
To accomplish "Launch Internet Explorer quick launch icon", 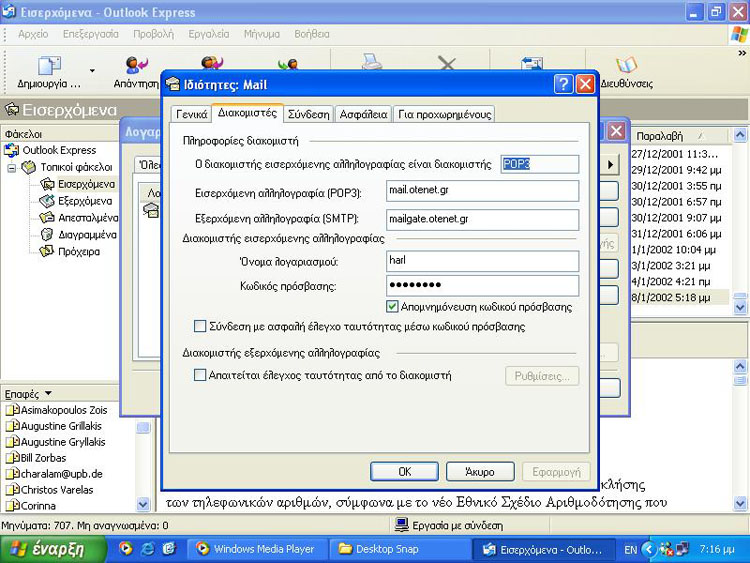I will [147, 549].
